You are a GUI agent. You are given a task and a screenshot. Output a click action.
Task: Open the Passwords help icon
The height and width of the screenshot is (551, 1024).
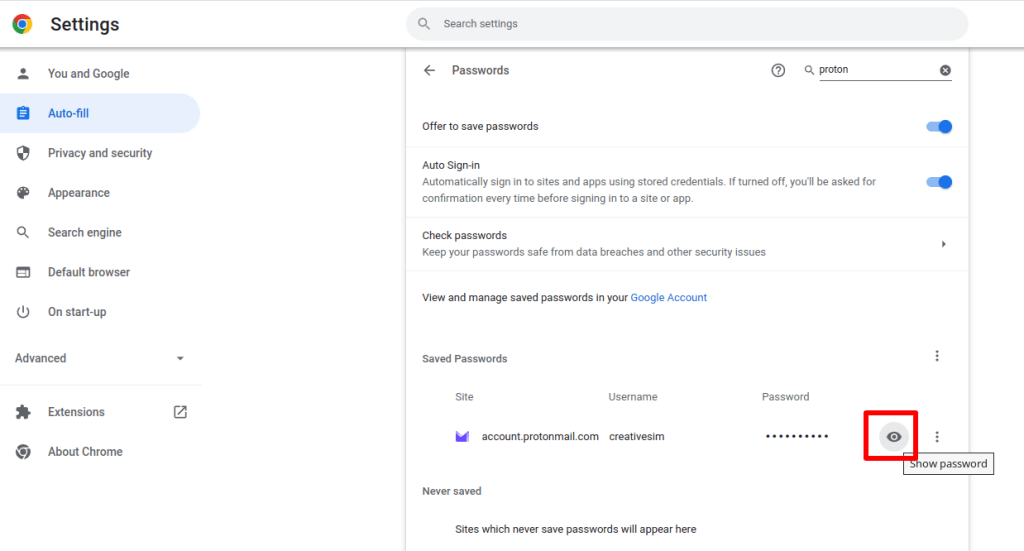(x=778, y=71)
